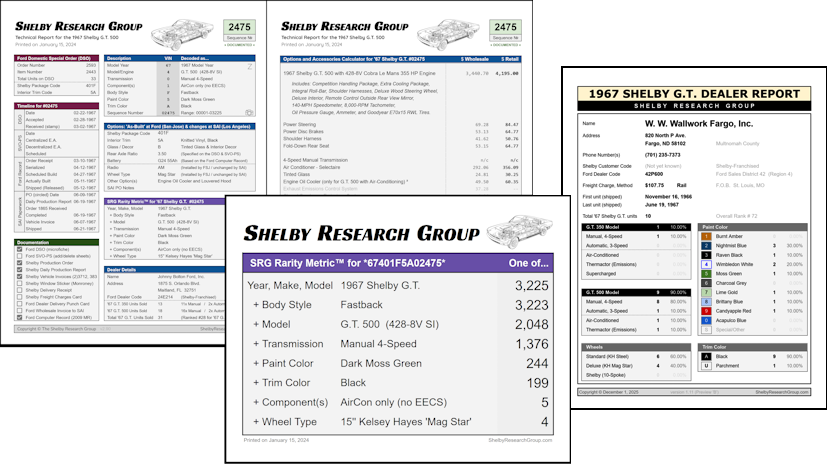Click the Burnt Amber paint swatch numbered 1
Image resolution: width=827 pixels, height=471 pixels.
coord(706,236)
